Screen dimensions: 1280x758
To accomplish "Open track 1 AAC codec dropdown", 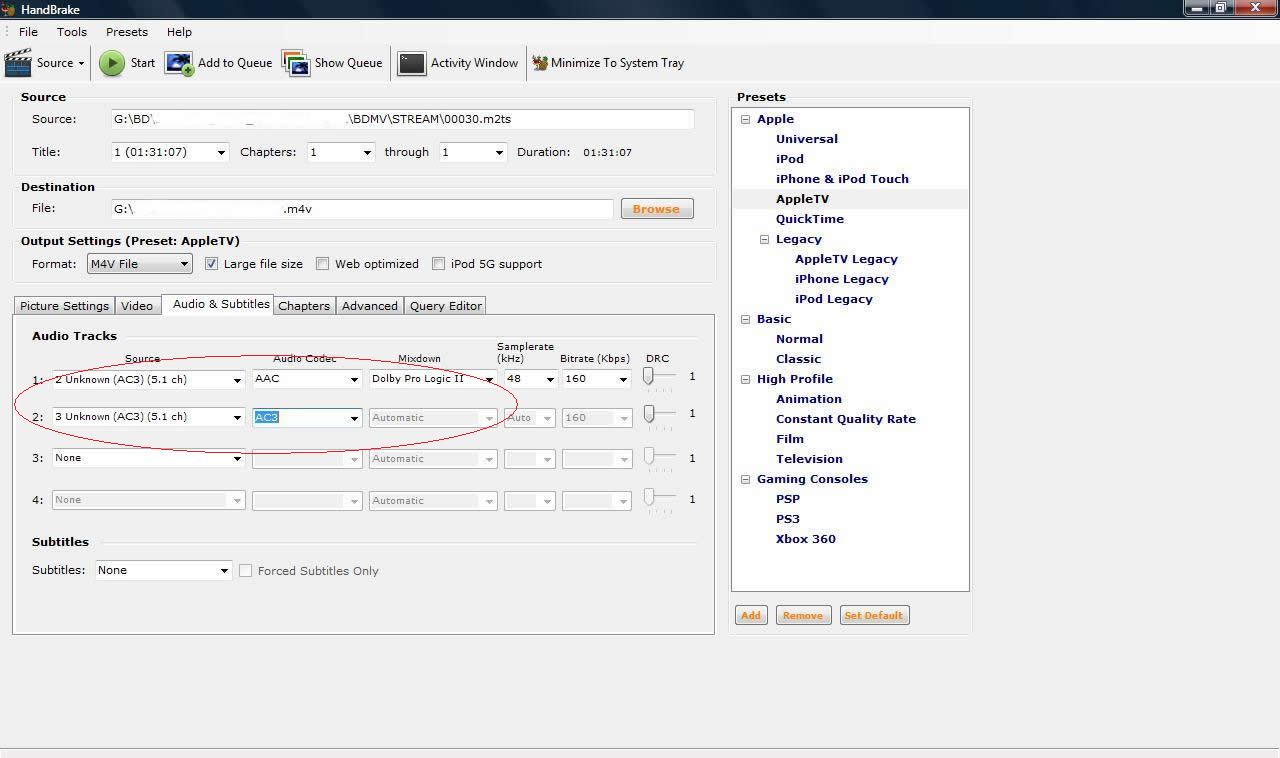I will (306, 379).
